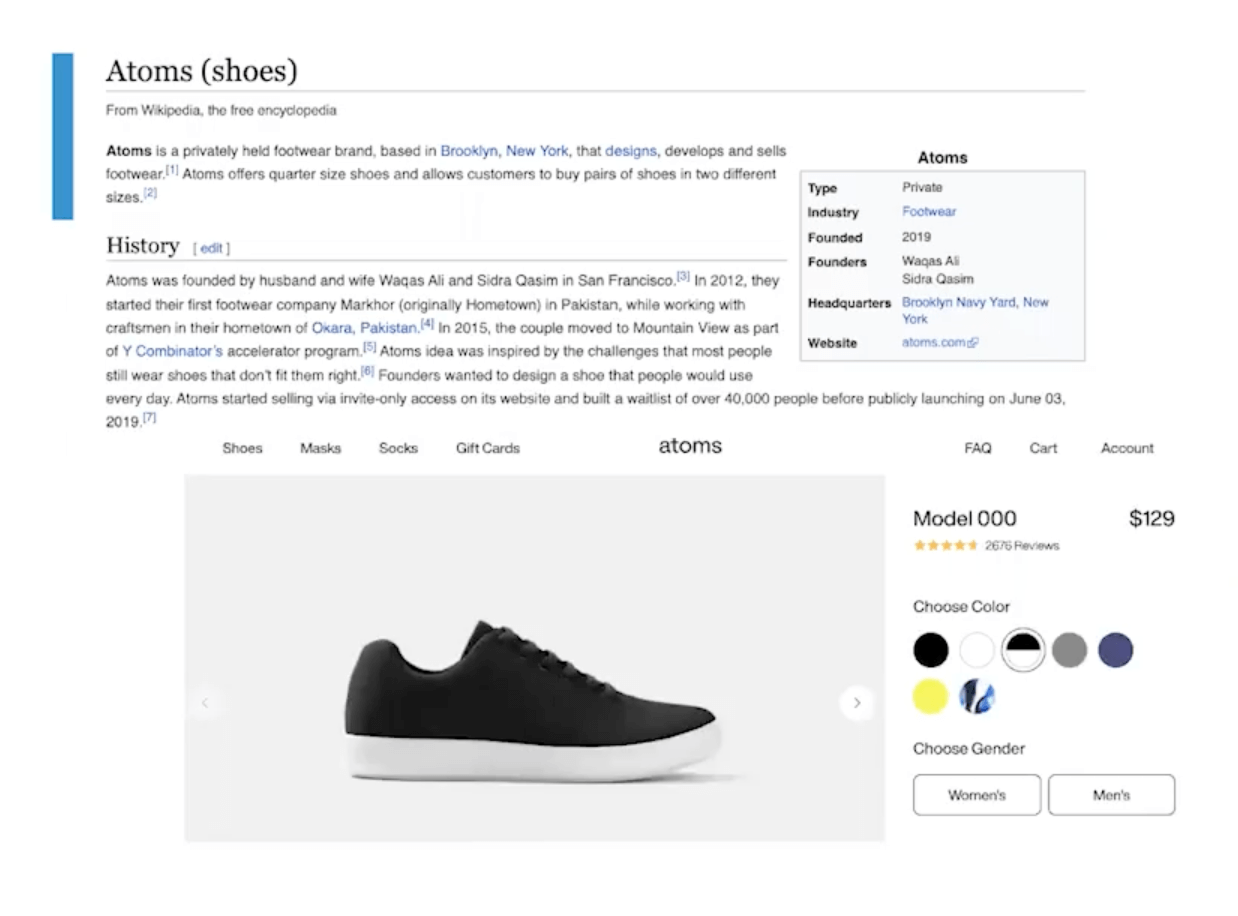
Task: Select the black and white color swatch
Action: coord(1023,650)
